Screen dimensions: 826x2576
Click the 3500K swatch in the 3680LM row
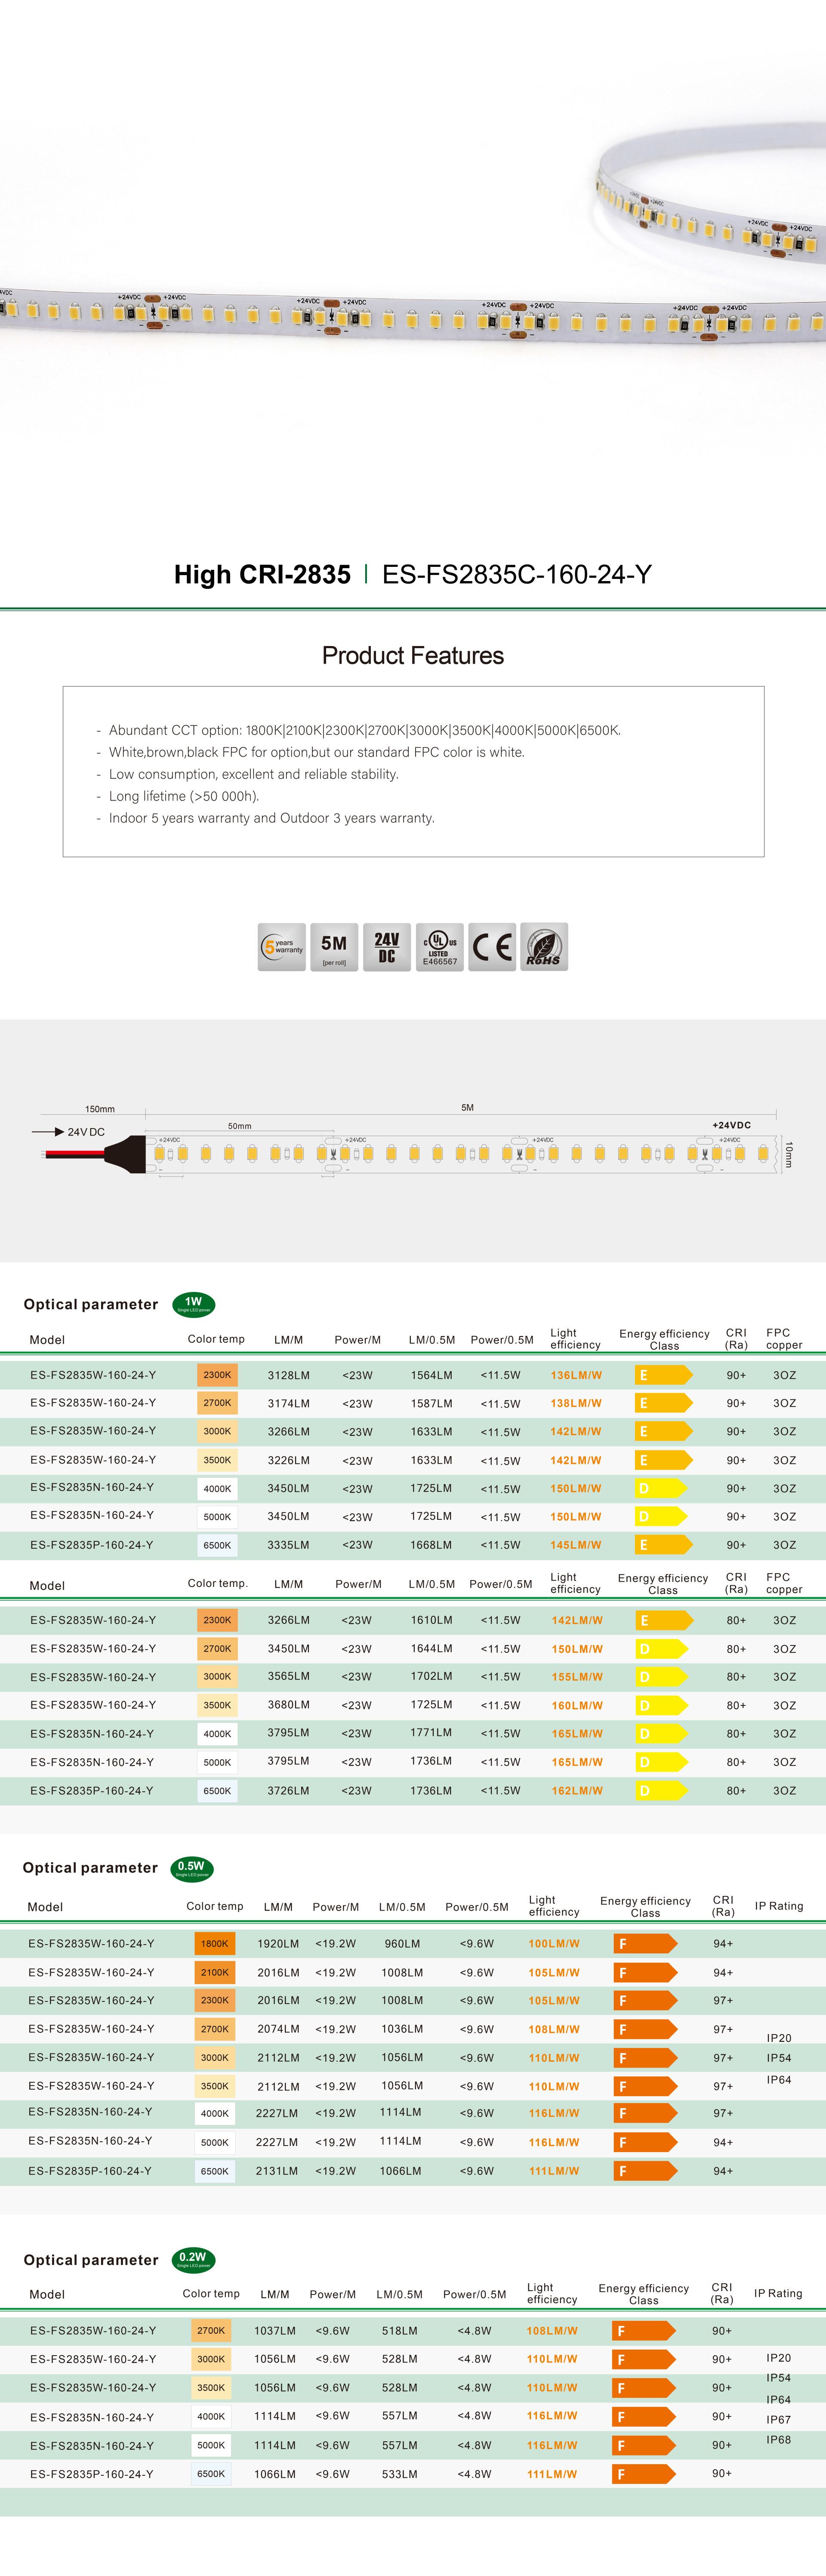(217, 1705)
